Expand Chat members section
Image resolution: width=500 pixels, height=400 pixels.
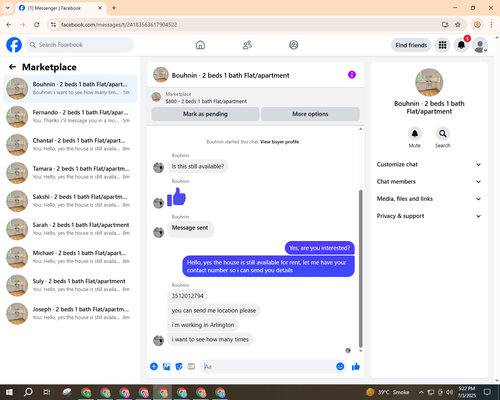pos(429,182)
